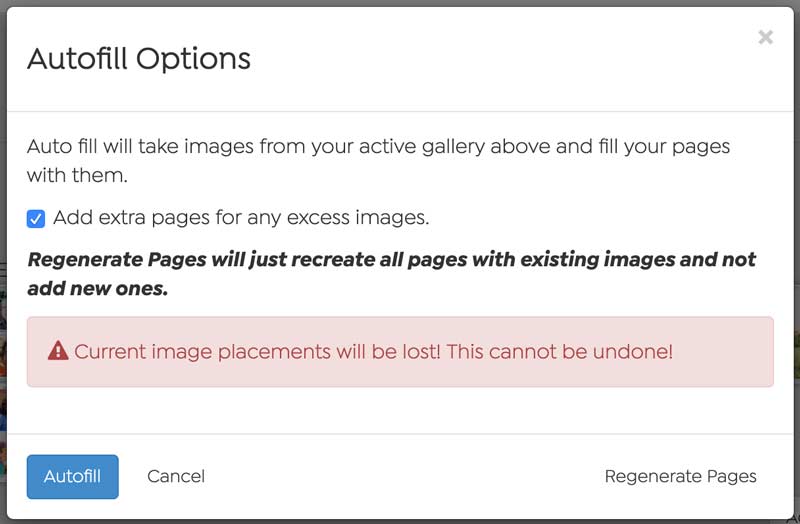Uncheck the add extra pages checkbox
Viewport: 800px width, 524px height.
36,219
